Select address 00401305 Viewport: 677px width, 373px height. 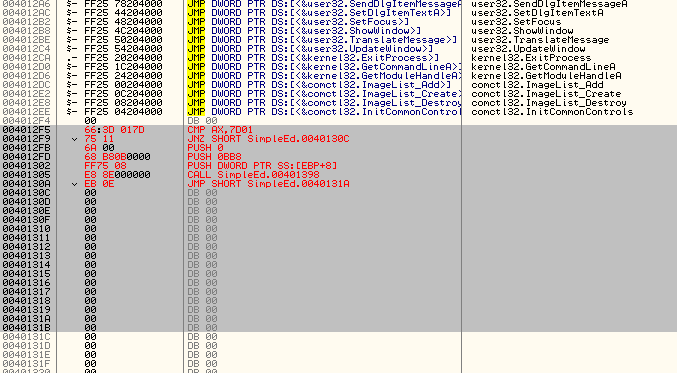[26, 175]
